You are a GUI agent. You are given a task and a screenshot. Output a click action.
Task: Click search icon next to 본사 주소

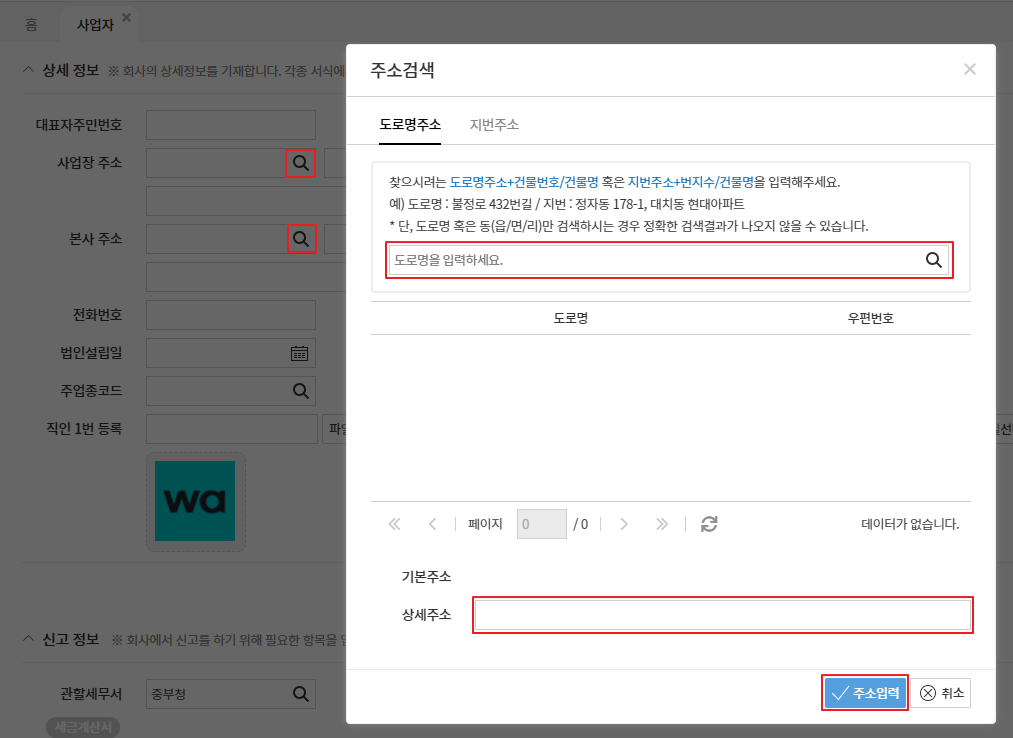point(300,238)
